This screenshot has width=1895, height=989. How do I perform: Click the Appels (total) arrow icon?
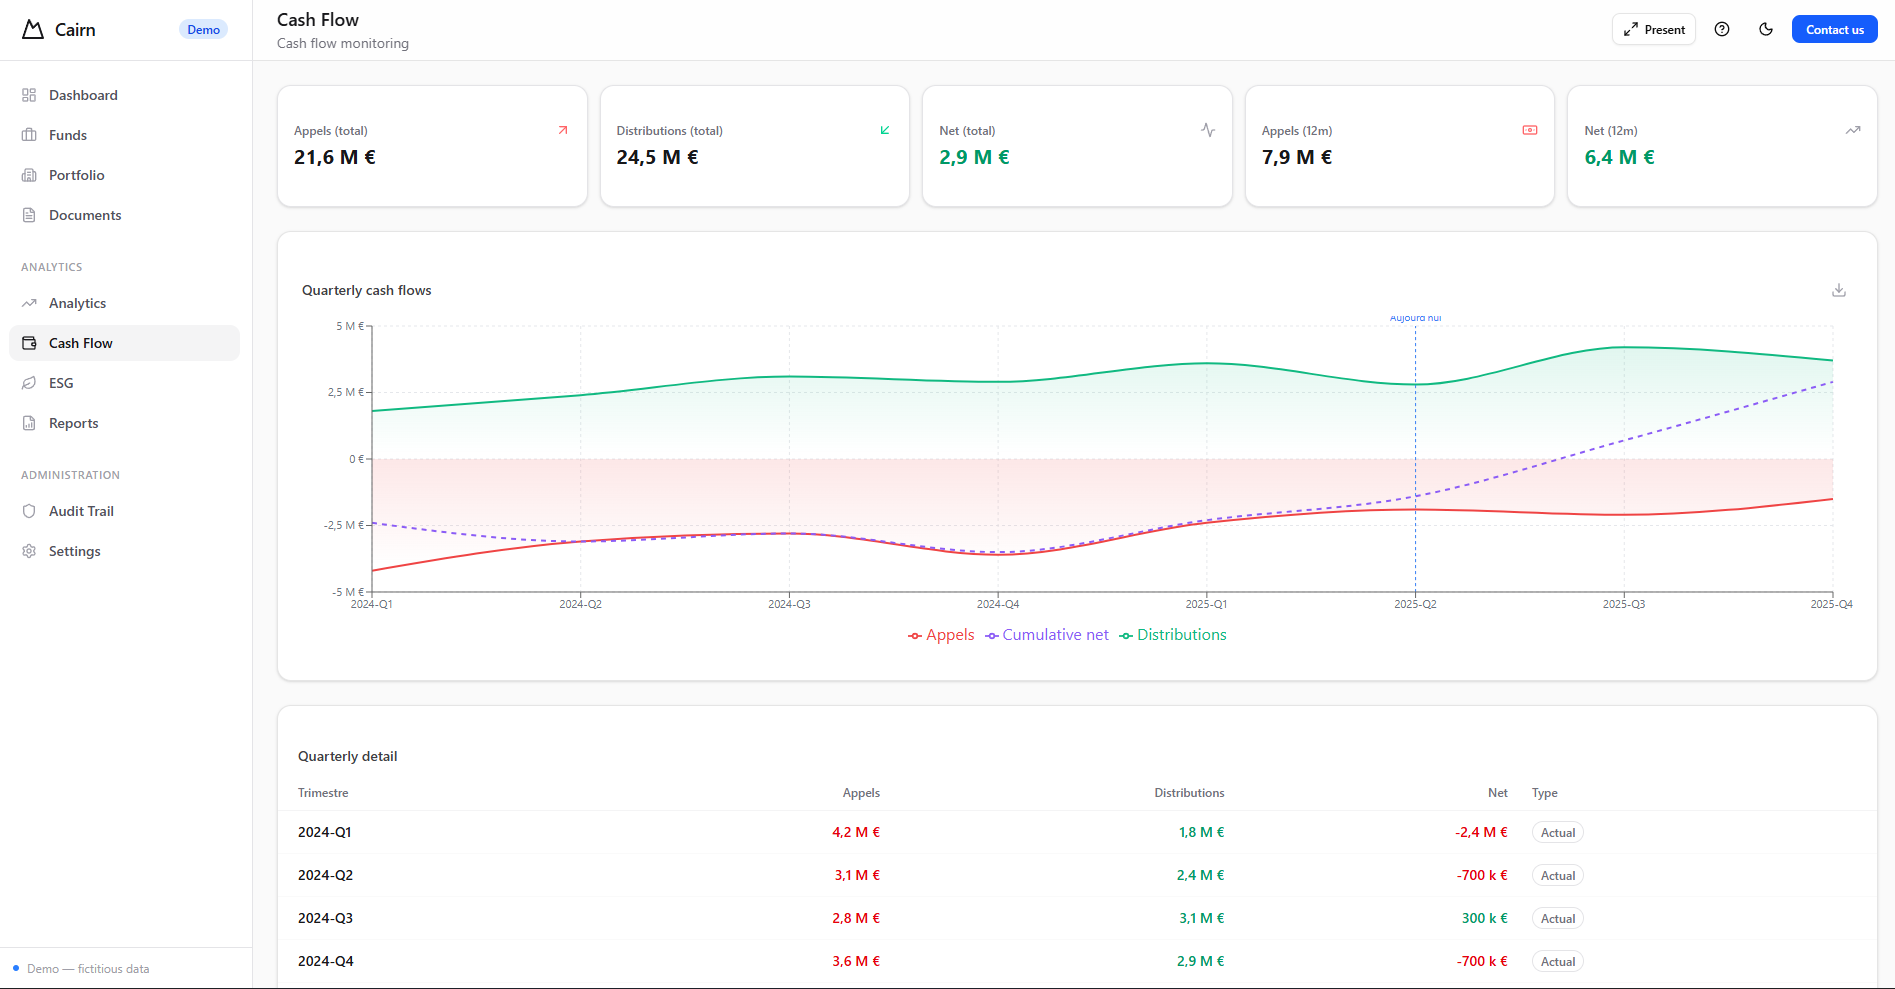pos(563,130)
